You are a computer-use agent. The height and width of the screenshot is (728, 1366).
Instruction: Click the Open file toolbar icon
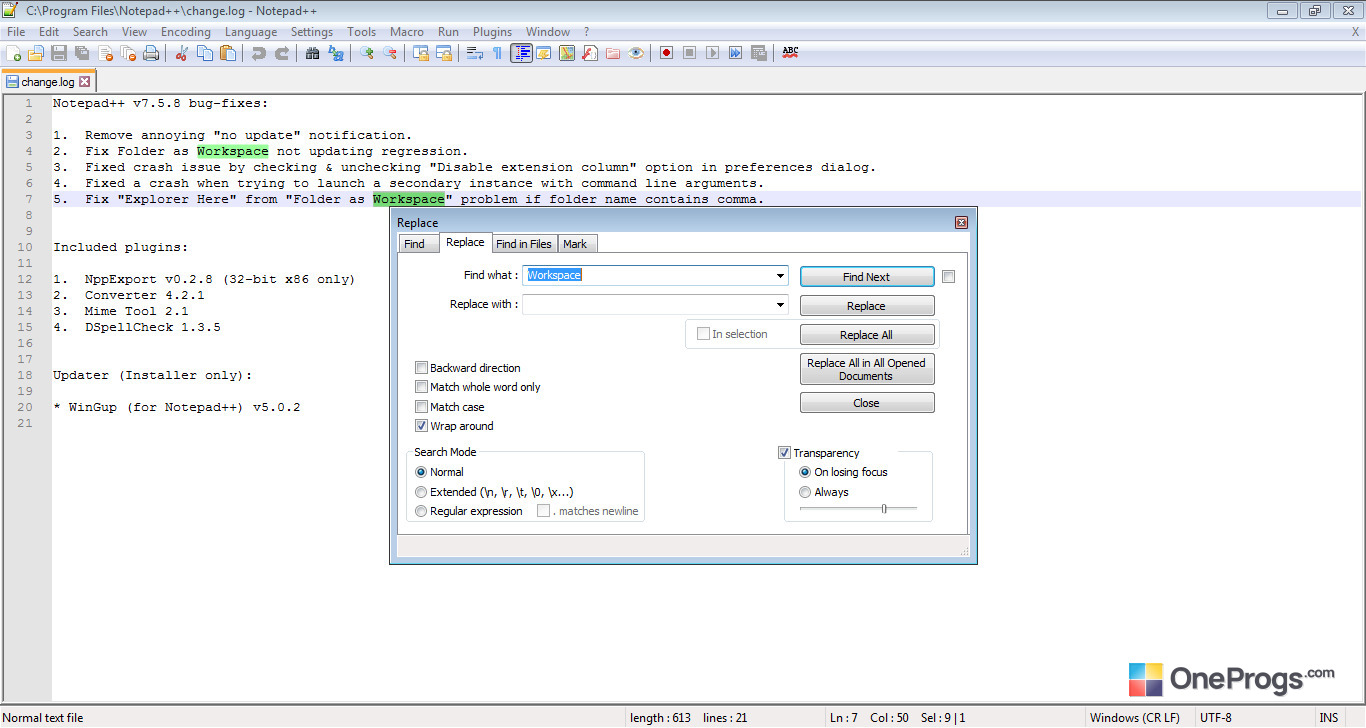pos(36,53)
